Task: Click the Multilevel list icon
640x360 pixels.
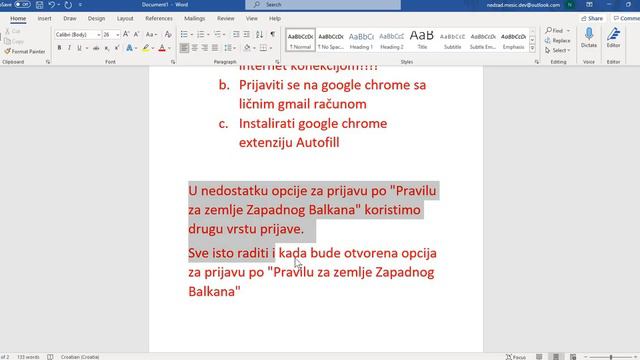Action: [x=217, y=35]
